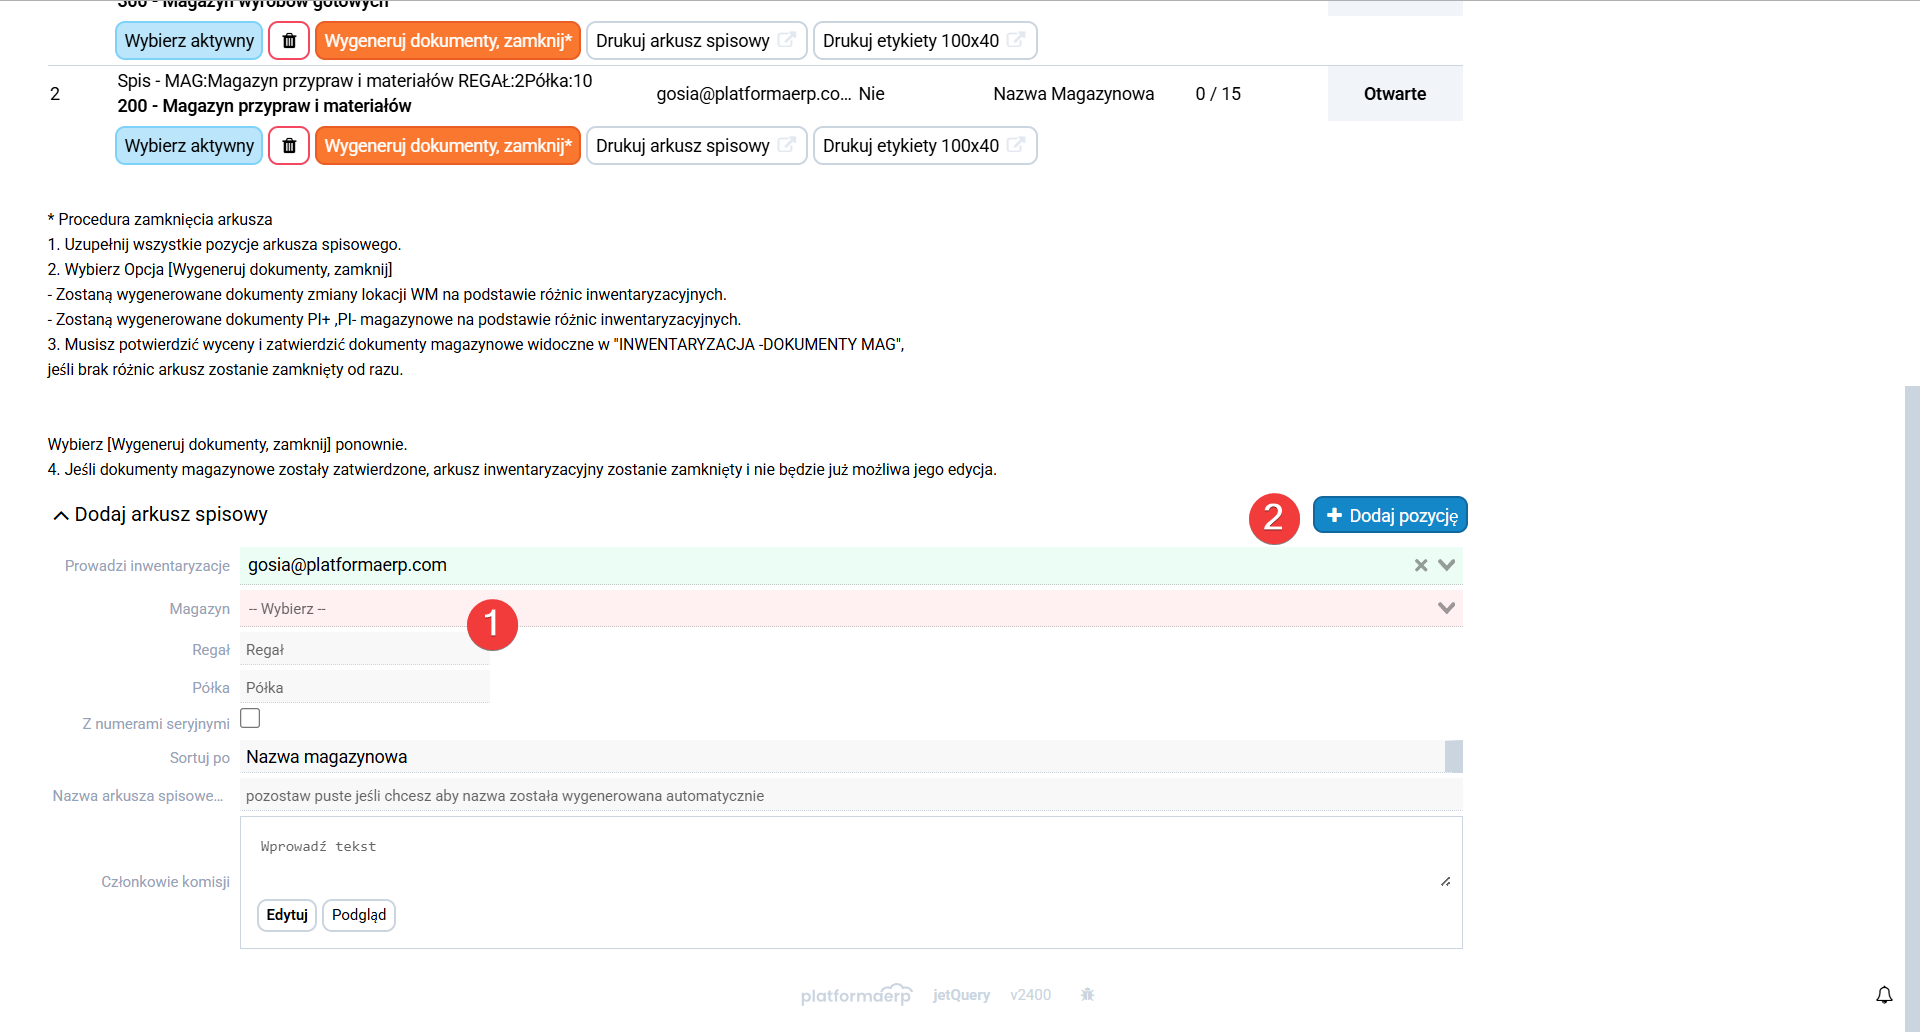The width and height of the screenshot is (1920, 1032).
Task: Click the trash icon in the top row
Action: point(289,41)
